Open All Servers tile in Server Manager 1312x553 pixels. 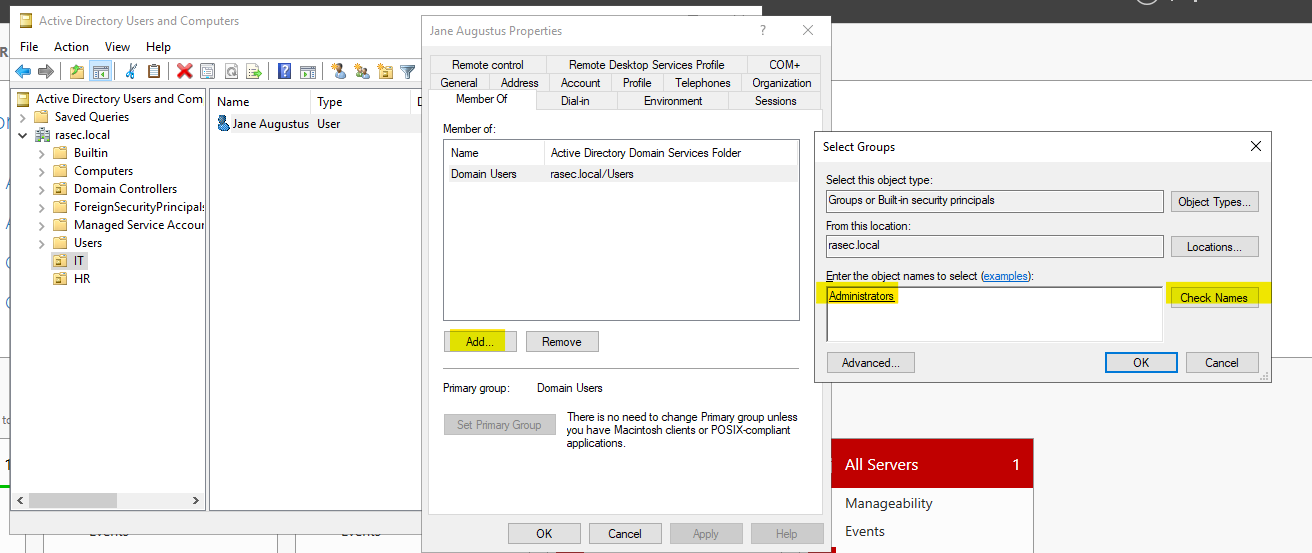[x=932, y=464]
